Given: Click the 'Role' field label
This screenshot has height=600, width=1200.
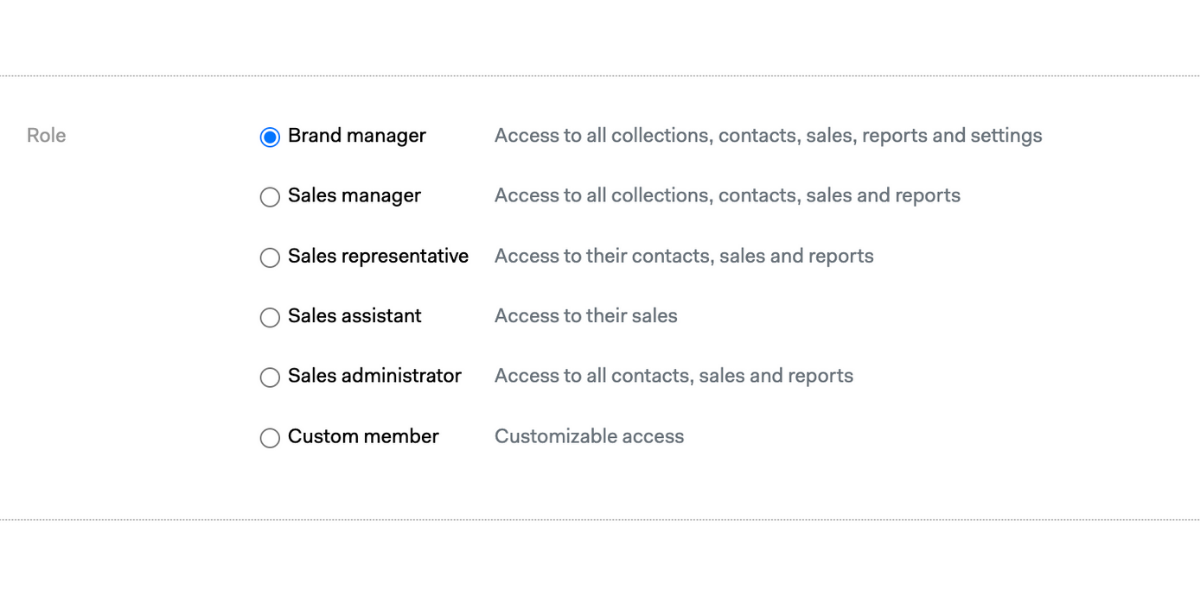Looking at the screenshot, I should pyautogui.click(x=46, y=135).
